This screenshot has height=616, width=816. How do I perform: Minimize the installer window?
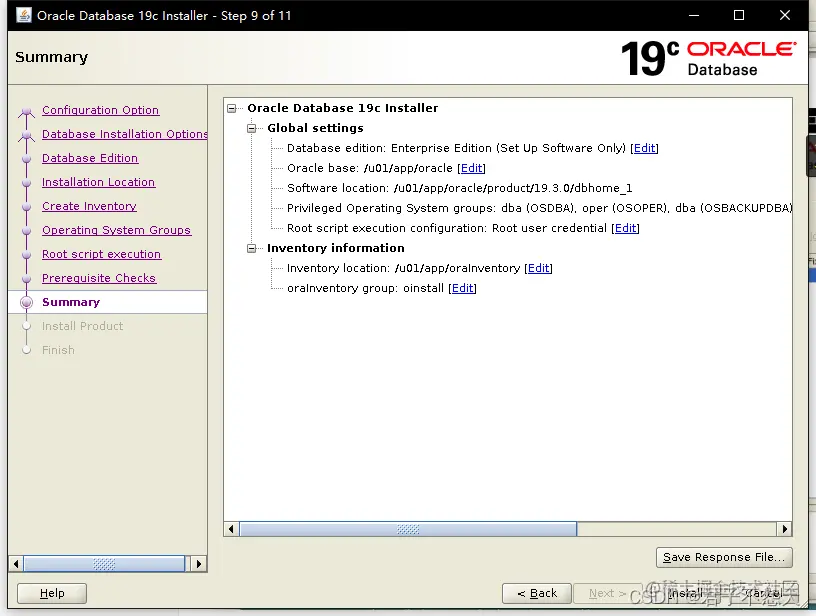pos(694,15)
